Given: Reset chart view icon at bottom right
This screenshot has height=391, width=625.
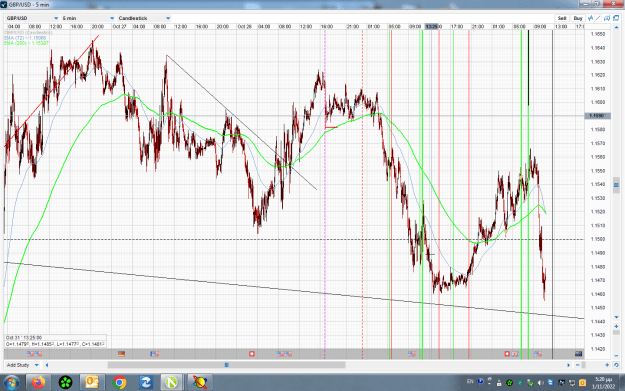Looking at the screenshot, I should point(616,365).
